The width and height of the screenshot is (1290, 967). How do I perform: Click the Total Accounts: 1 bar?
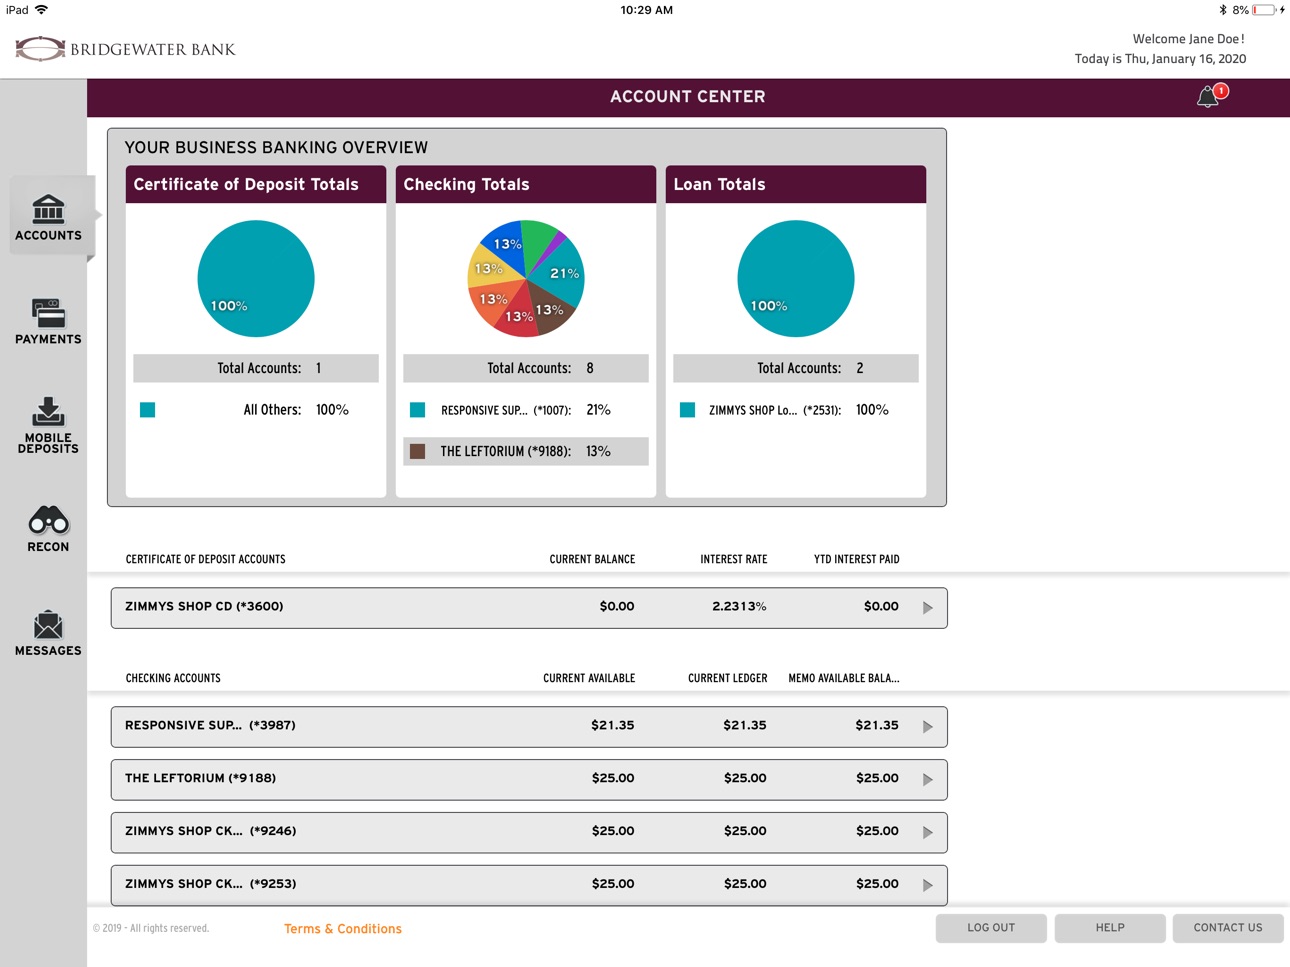tap(256, 368)
